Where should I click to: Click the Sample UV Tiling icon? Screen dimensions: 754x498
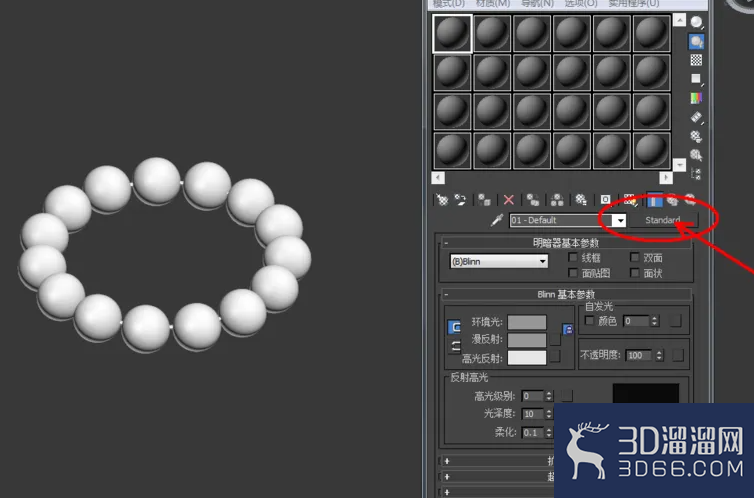coord(696,79)
